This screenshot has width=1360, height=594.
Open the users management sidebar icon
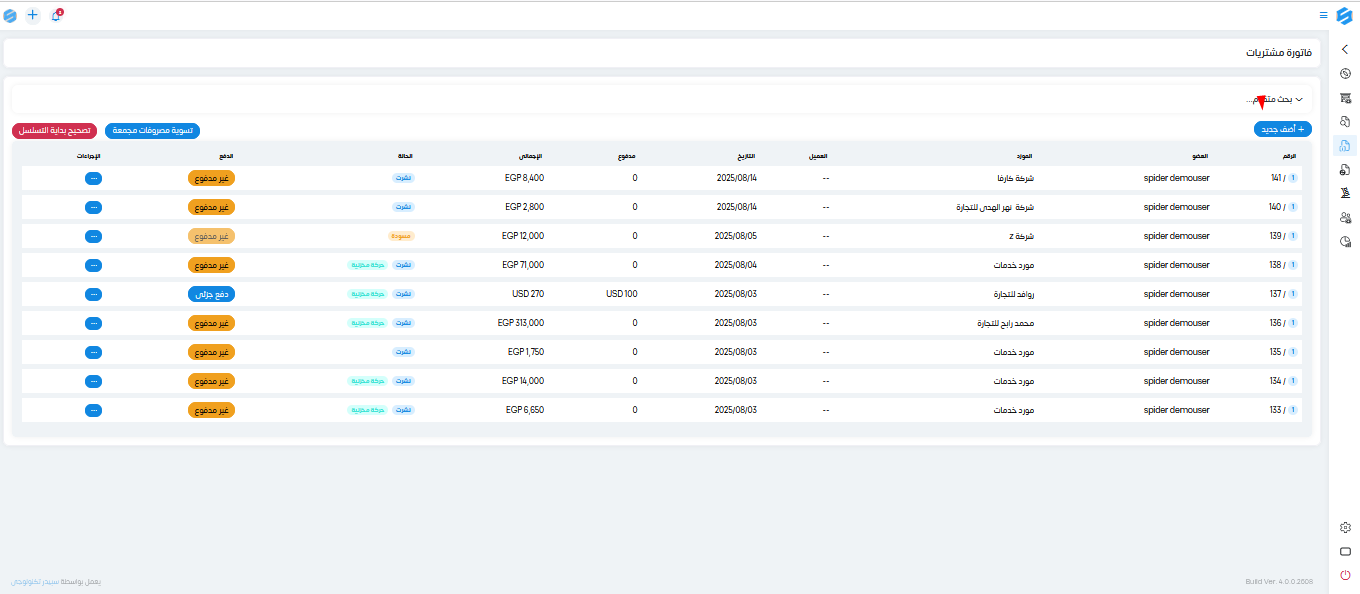(x=1345, y=218)
